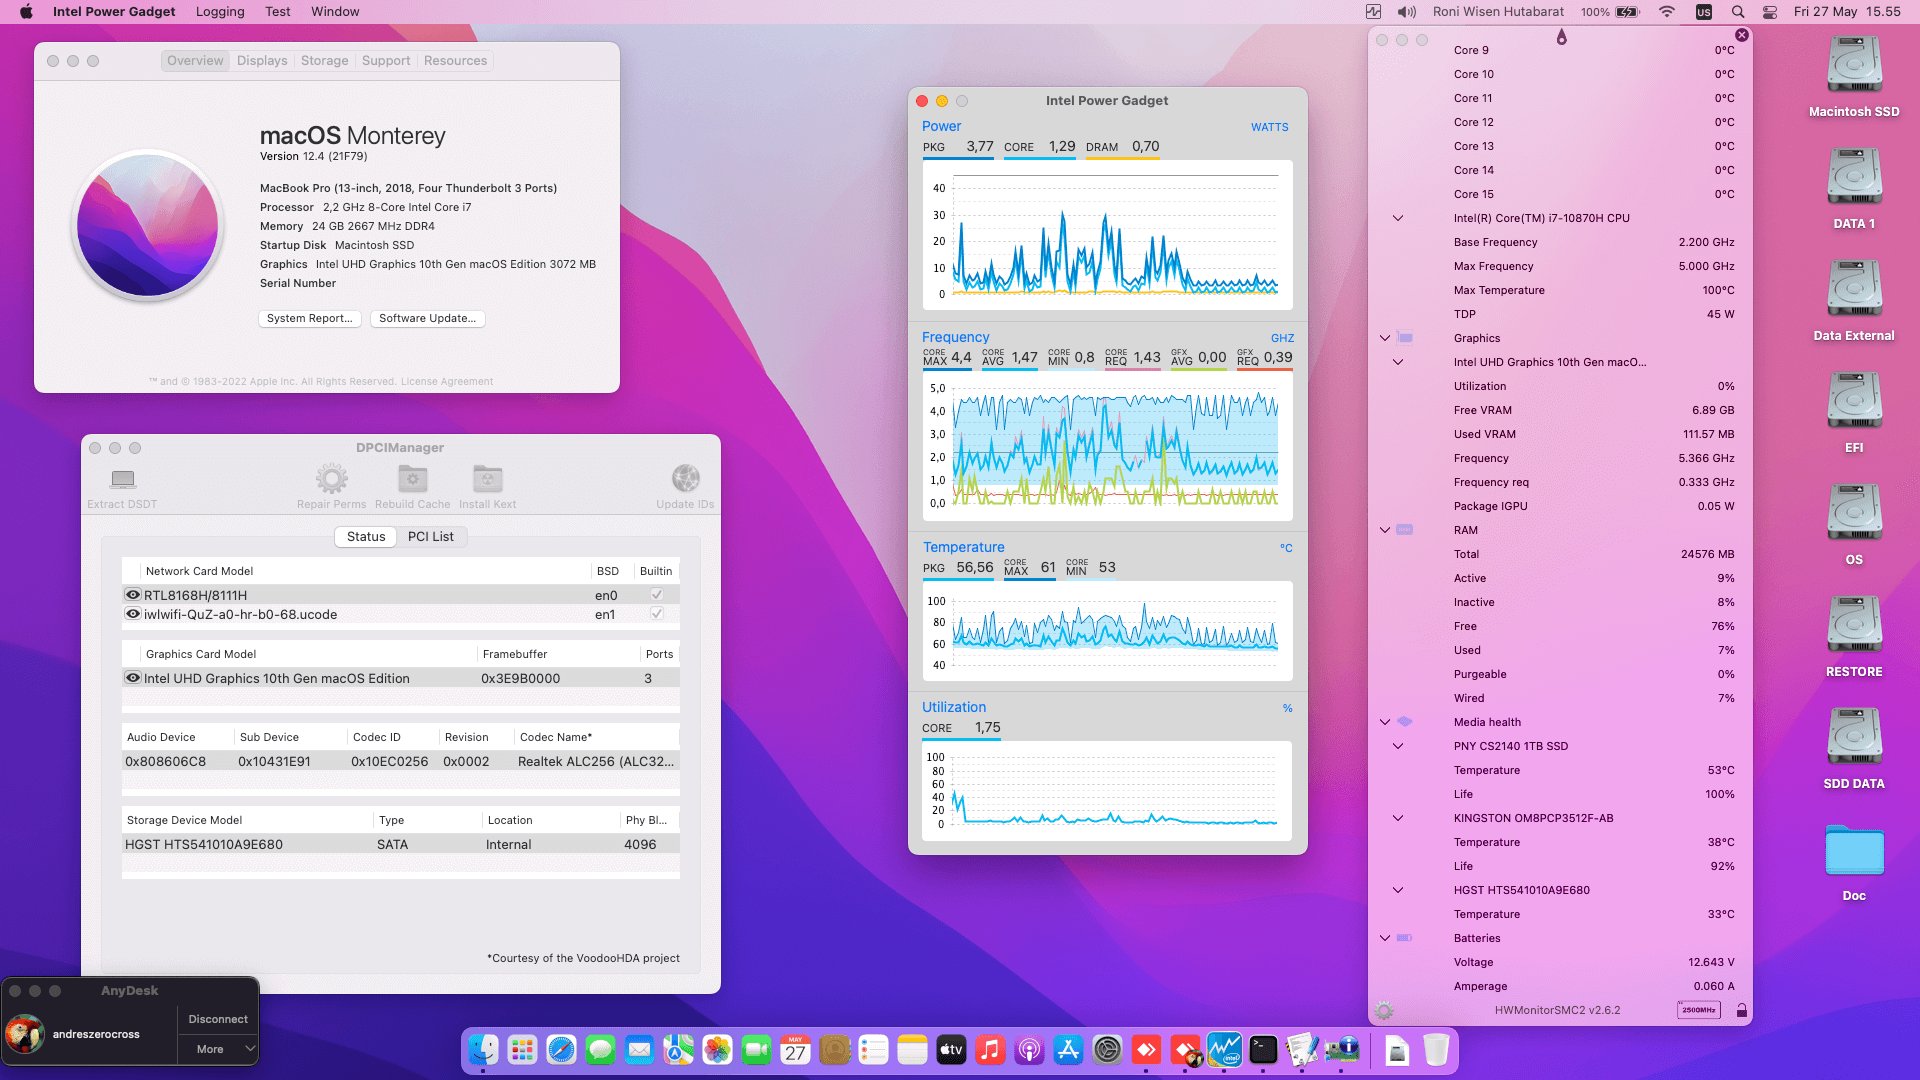Image resolution: width=1920 pixels, height=1080 pixels.
Task: Click the Install Kext icon
Action: point(487,479)
